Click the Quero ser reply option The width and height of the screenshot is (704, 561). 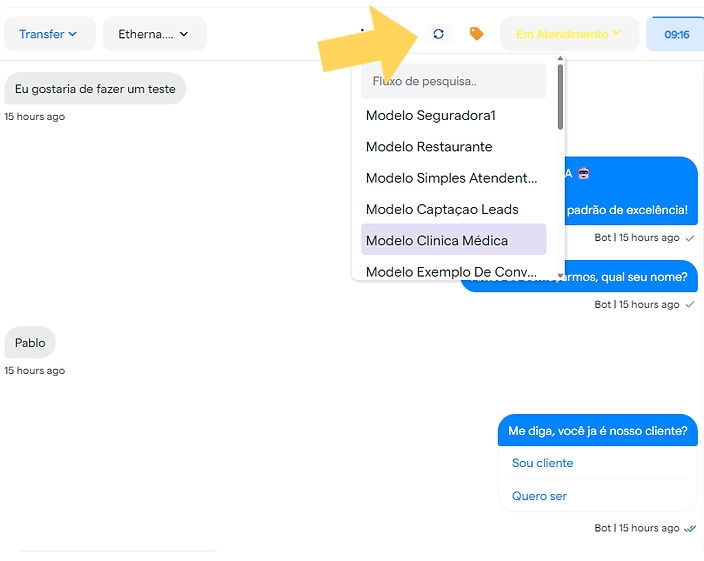click(540, 496)
